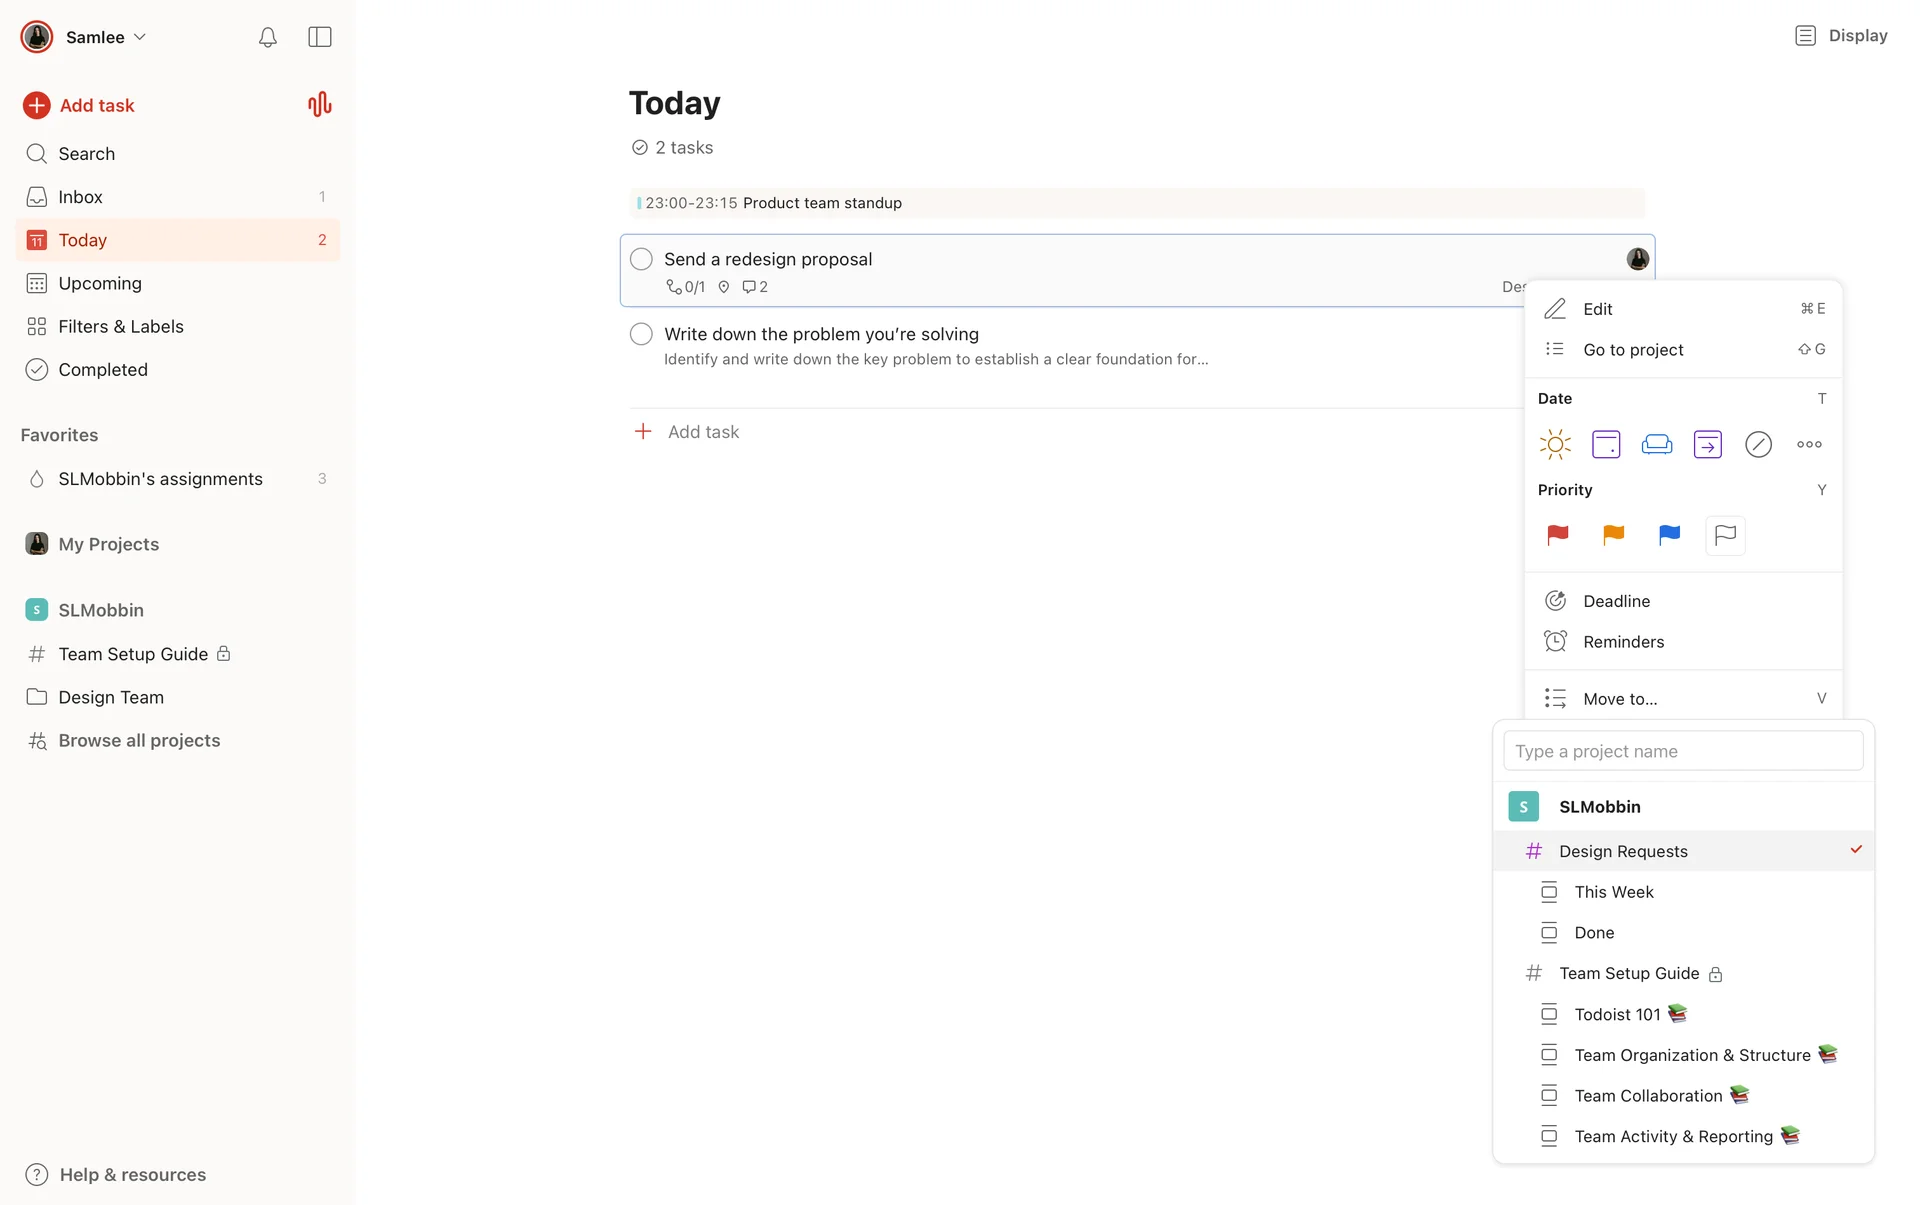Click the red voice waveform icon
This screenshot has width=1920, height=1205.
pyautogui.click(x=319, y=105)
